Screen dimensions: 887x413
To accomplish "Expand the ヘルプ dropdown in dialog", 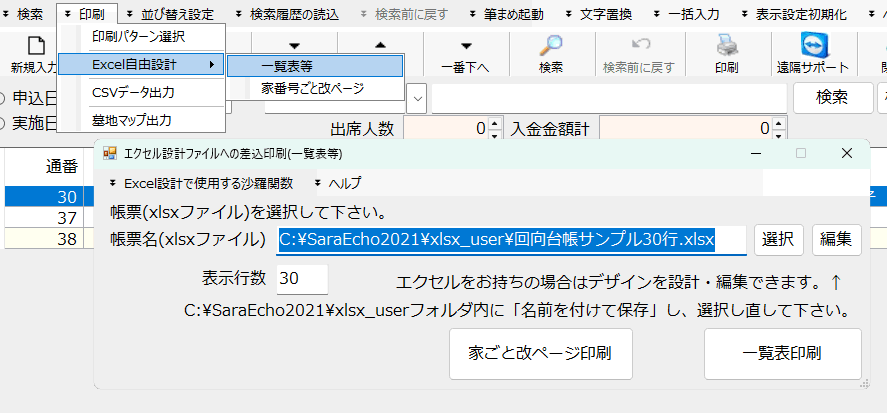I will (x=338, y=183).
